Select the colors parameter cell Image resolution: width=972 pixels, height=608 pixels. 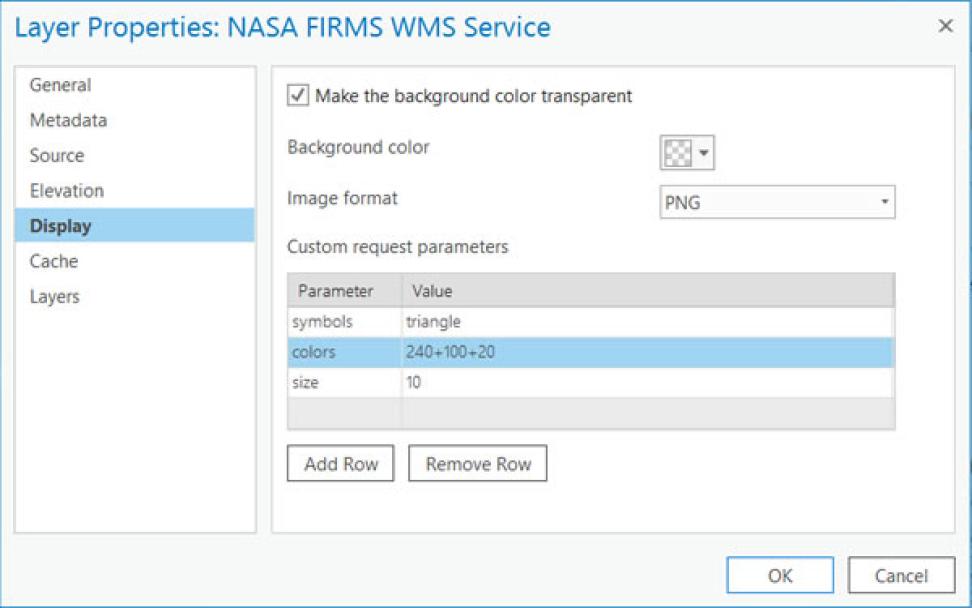pos(345,352)
